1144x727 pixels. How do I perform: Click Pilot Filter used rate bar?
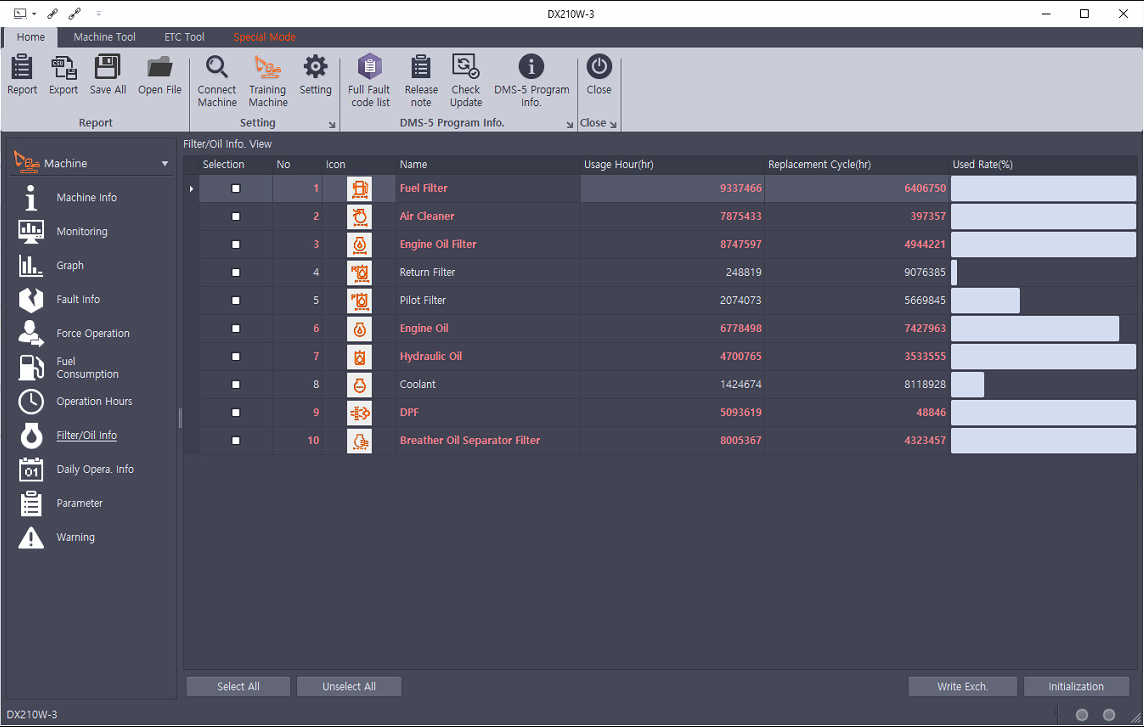tap(985, 300)
